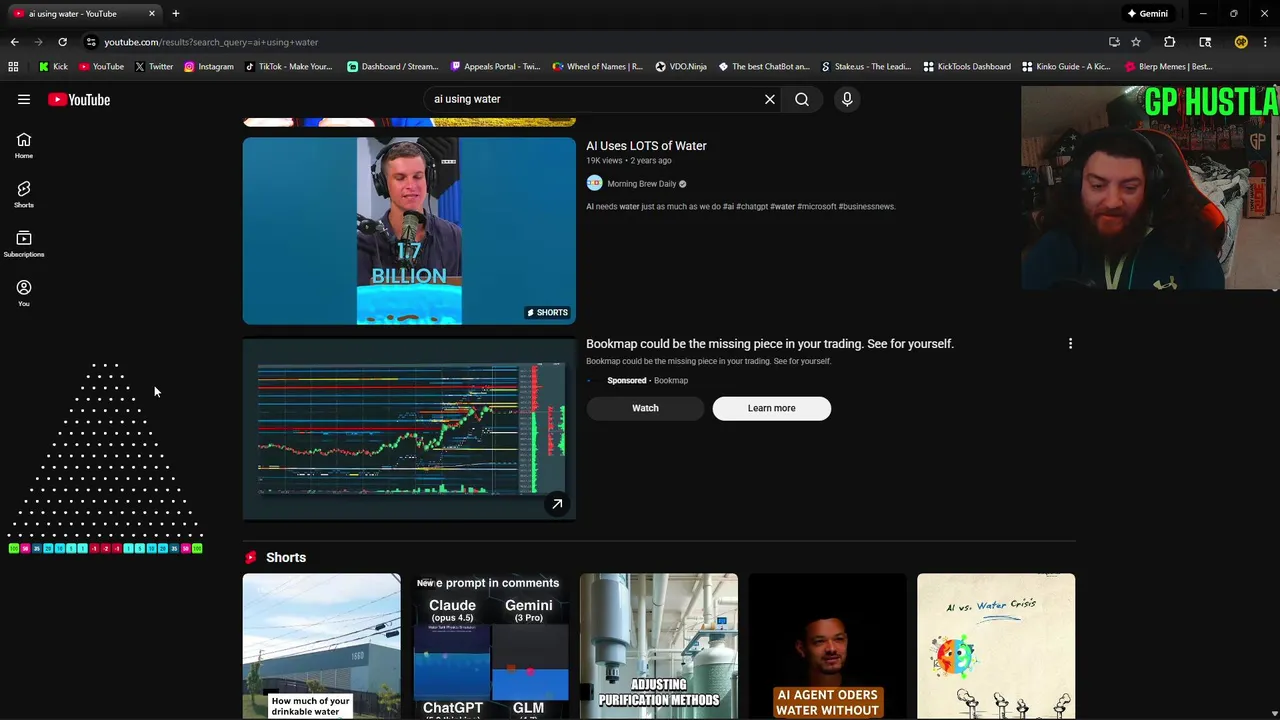Open the Claude vs Gemini comparison Short
This screenshot has width=1280, height=720.
pyautogui.click(x=490, y=646)
